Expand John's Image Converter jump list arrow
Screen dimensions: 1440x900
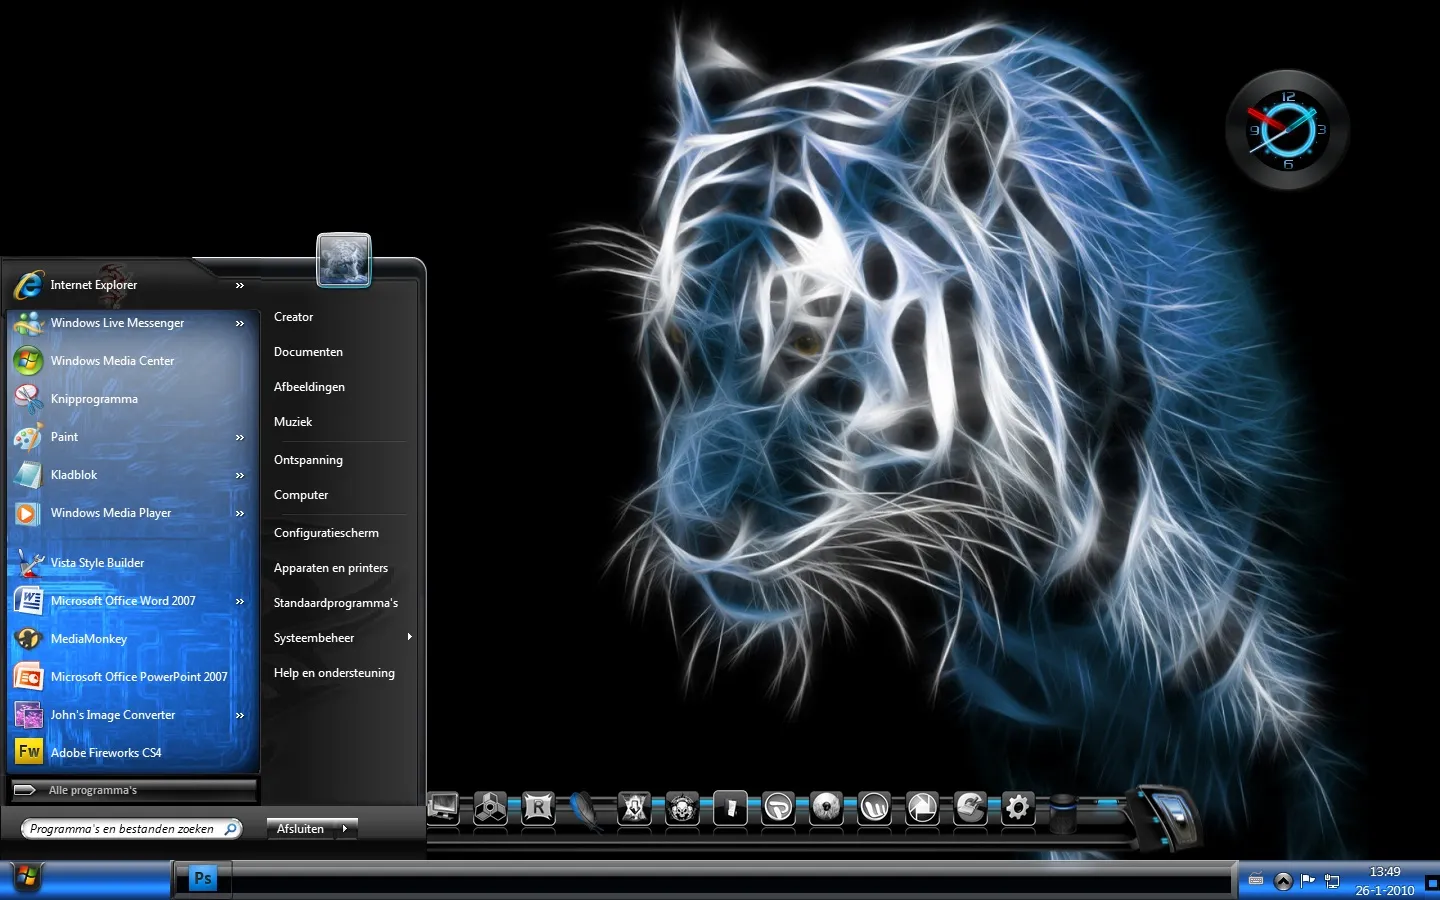[240, 716]
